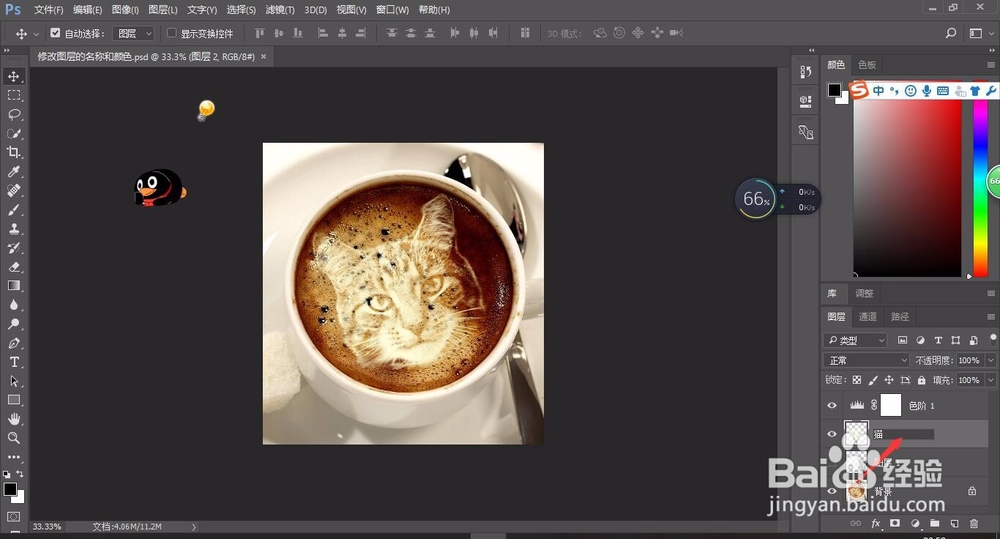
Task: Close the document tab 修改图层的名称和颜色.psd
Action: coord(263,57)
